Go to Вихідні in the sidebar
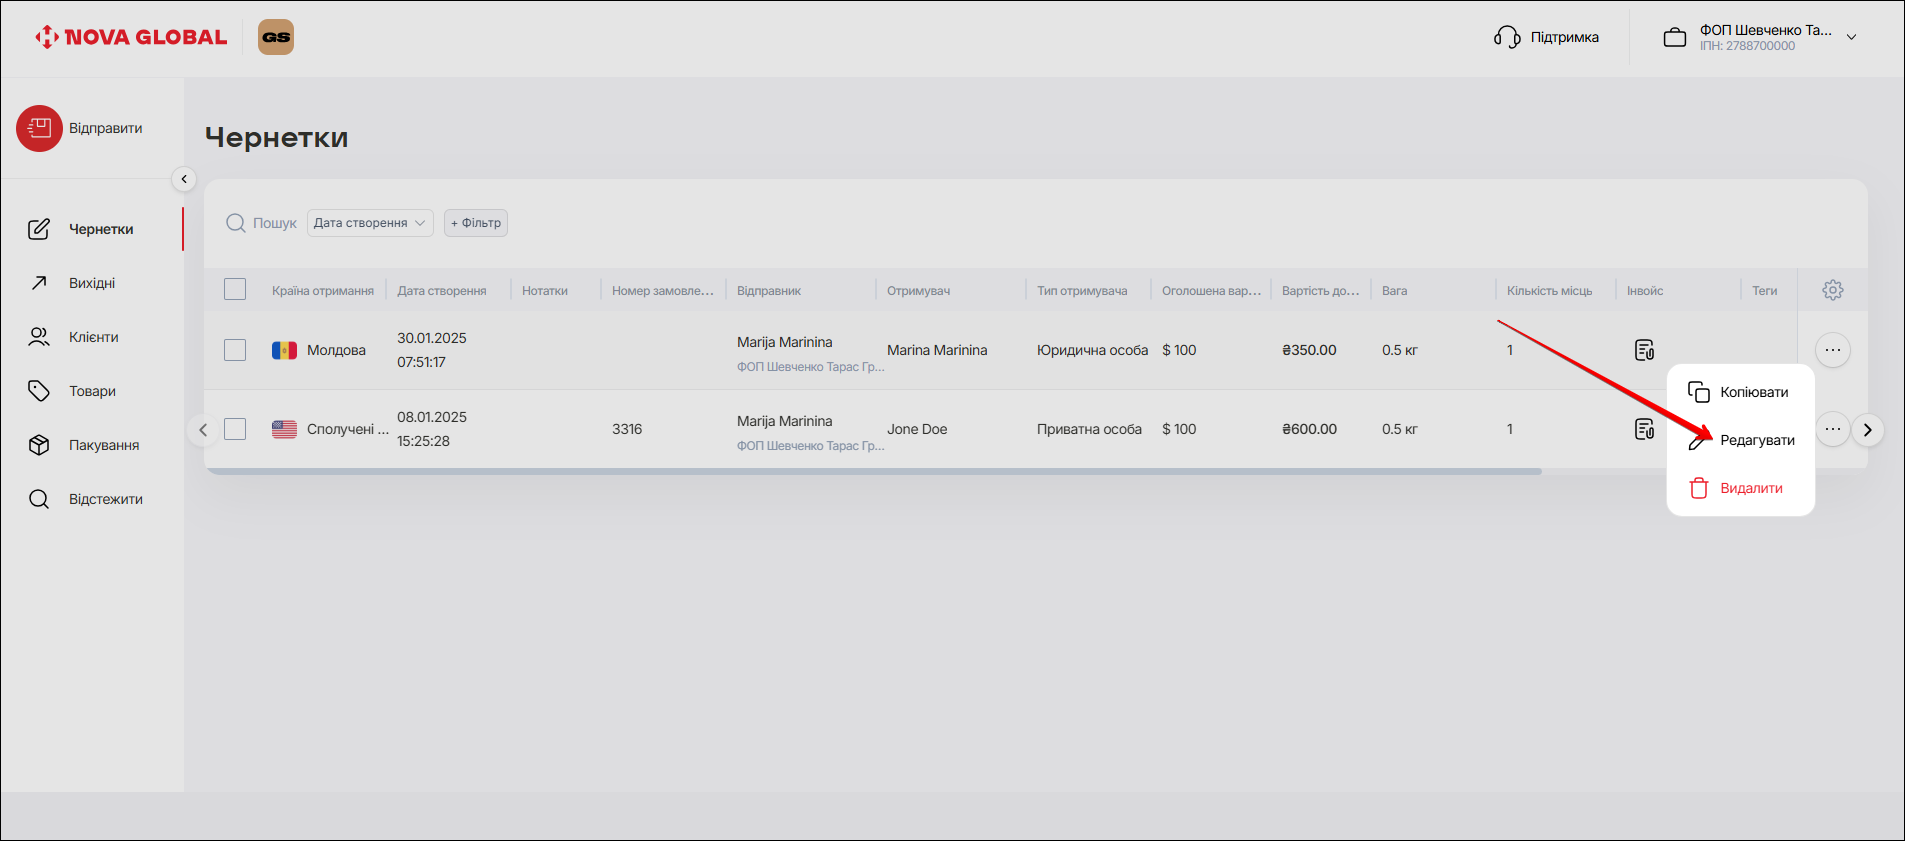1905x841 pixels. click(92, 283)
